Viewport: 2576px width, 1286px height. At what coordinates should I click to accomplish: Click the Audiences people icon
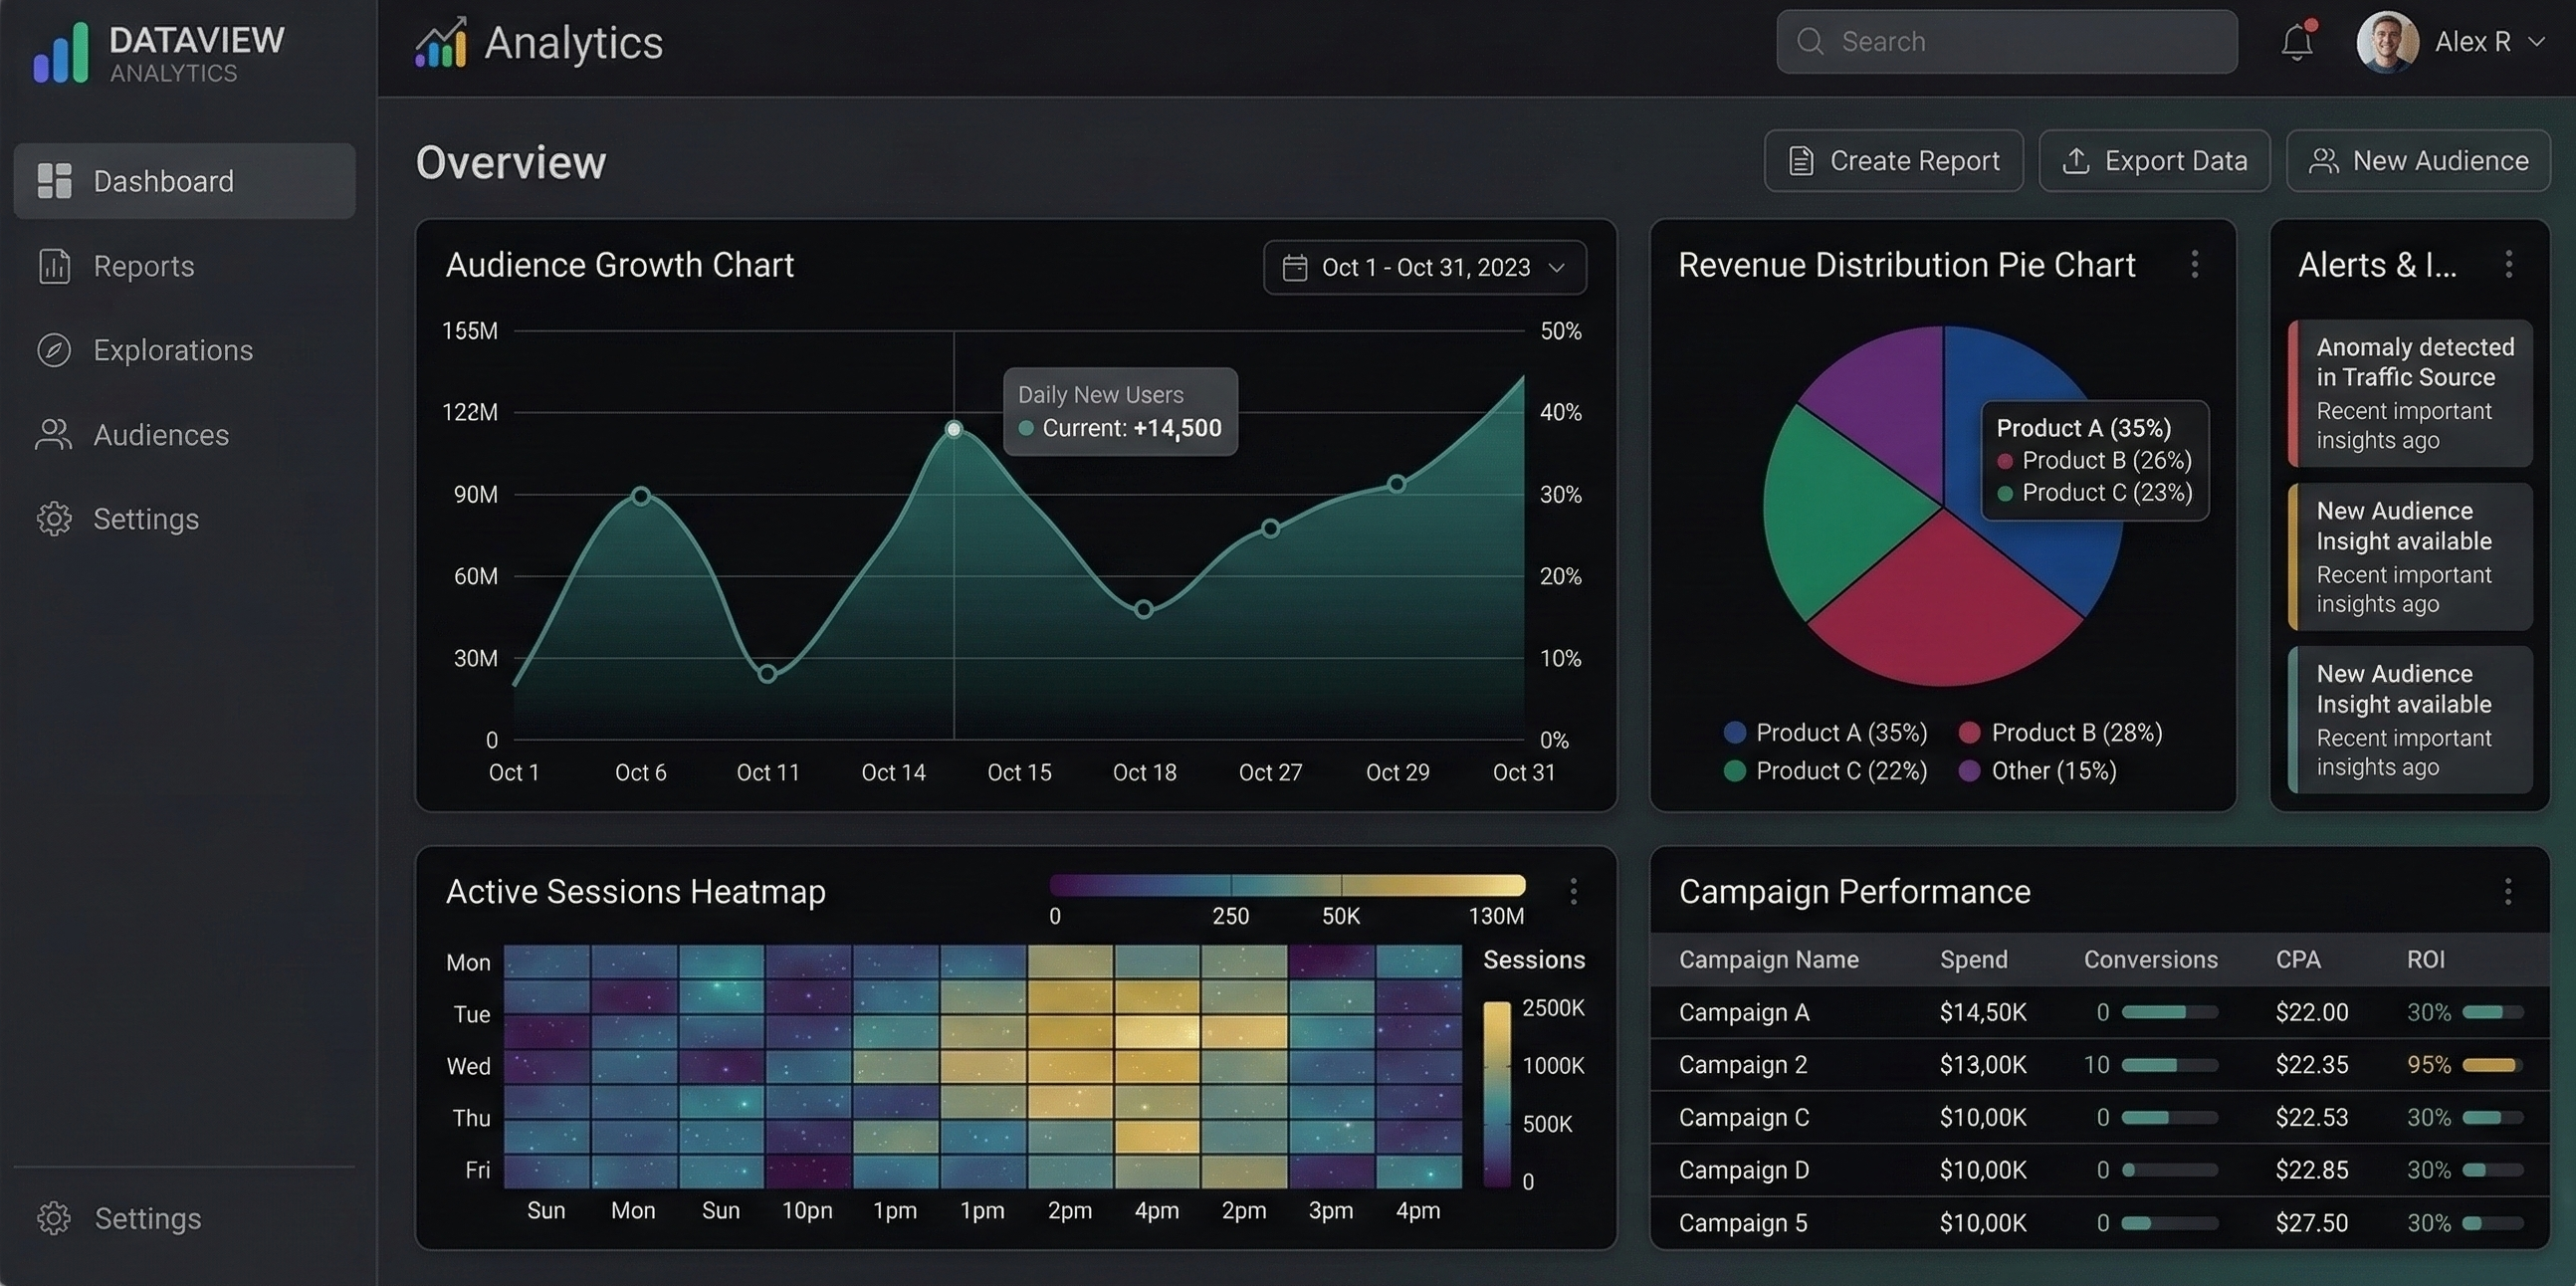(53, 434)
